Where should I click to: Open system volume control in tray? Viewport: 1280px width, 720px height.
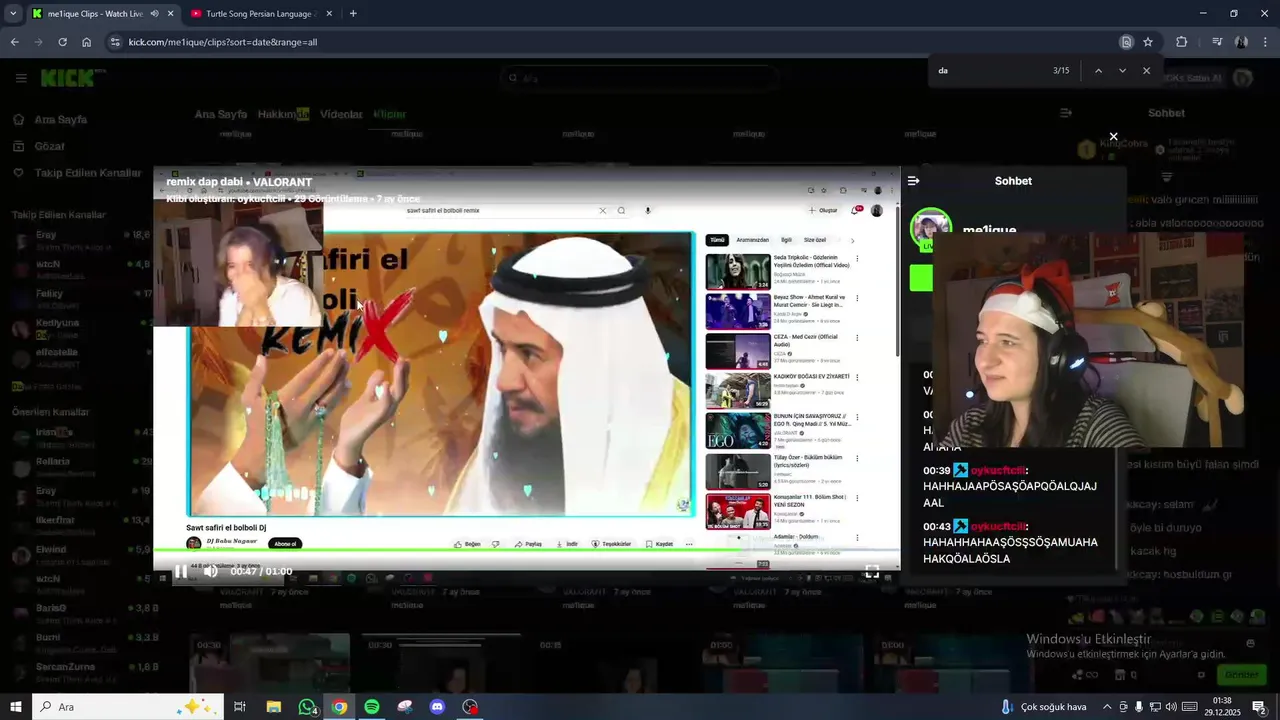coord(1171,707)
